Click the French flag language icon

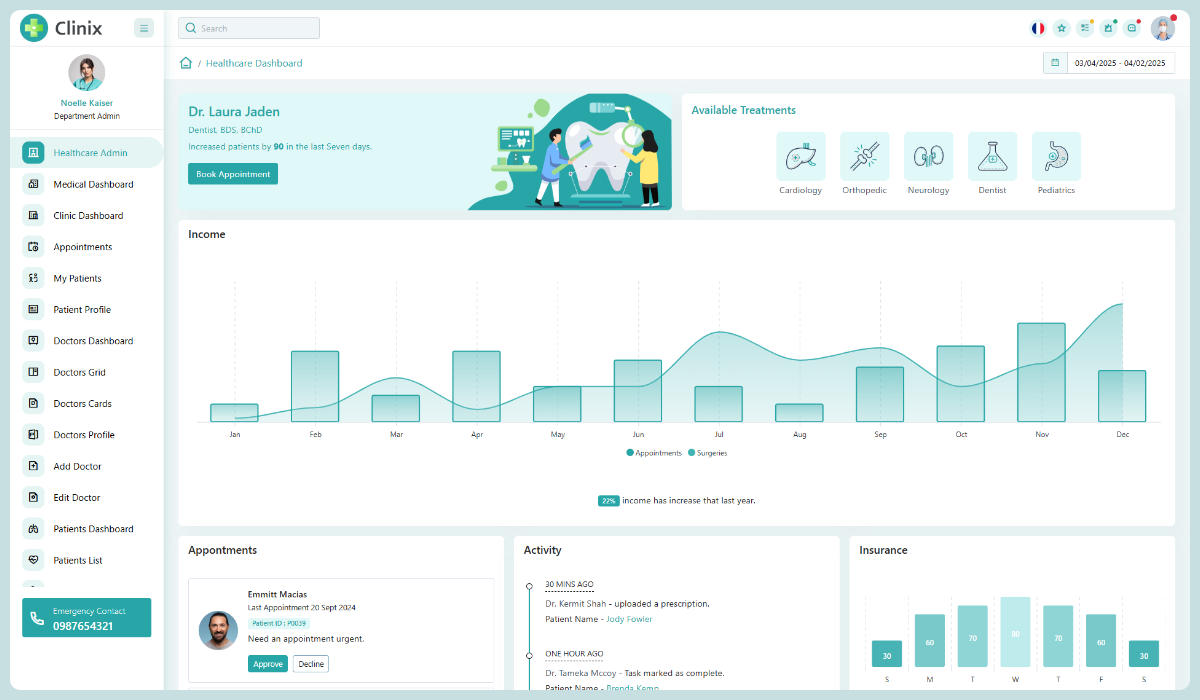1037,28
